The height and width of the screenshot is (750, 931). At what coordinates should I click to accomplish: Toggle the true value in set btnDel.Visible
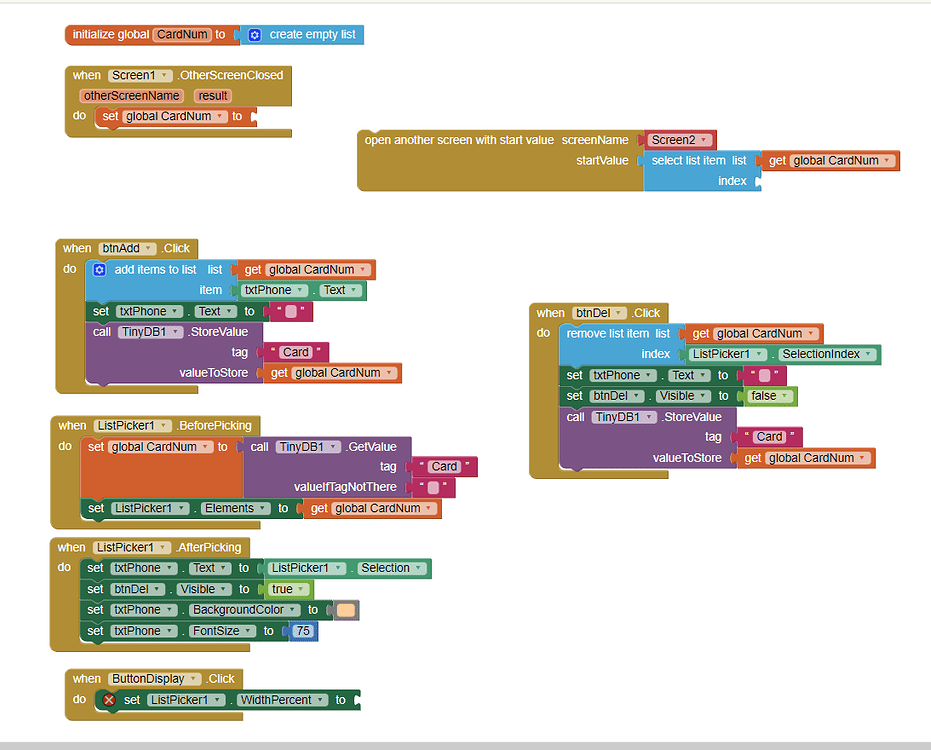point(287,588)
